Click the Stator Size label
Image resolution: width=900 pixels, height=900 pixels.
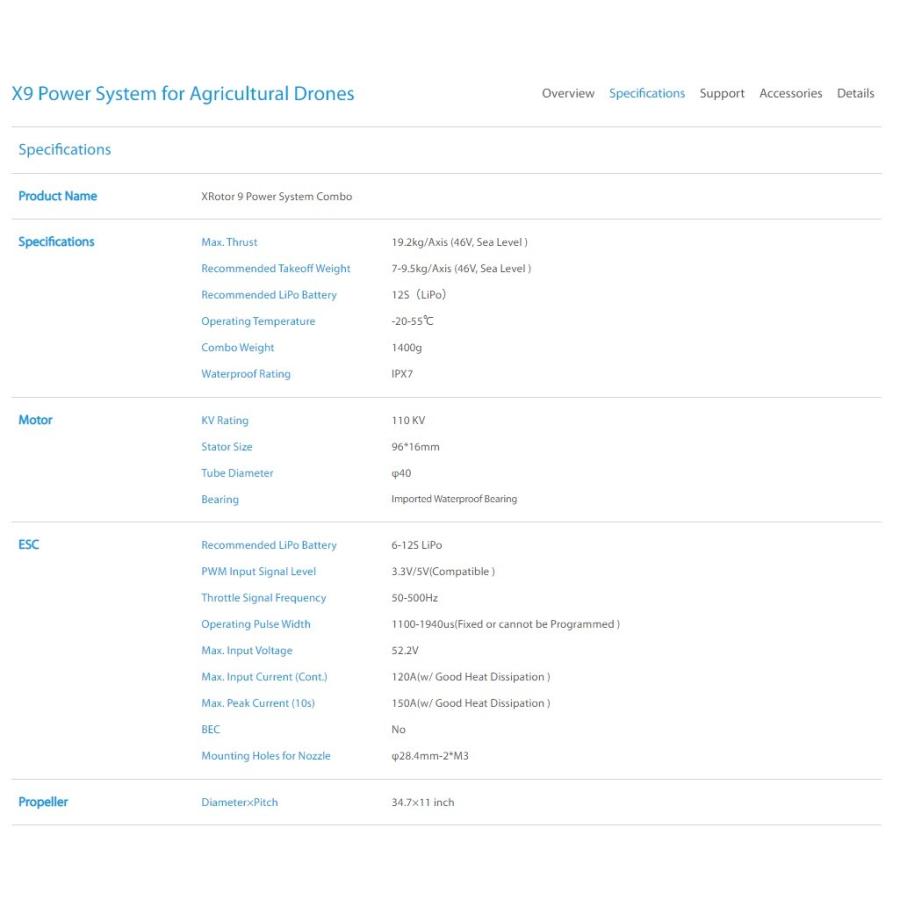tap(227, 447)
